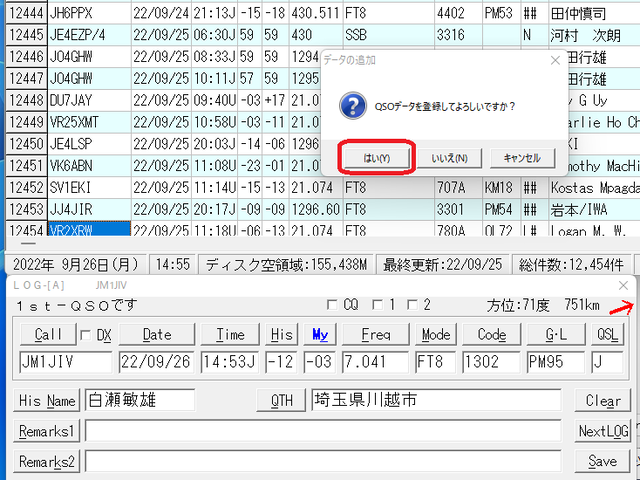Click the empty Remarks2 text field
Screen dimensions: 640x480
coord(323,462)
